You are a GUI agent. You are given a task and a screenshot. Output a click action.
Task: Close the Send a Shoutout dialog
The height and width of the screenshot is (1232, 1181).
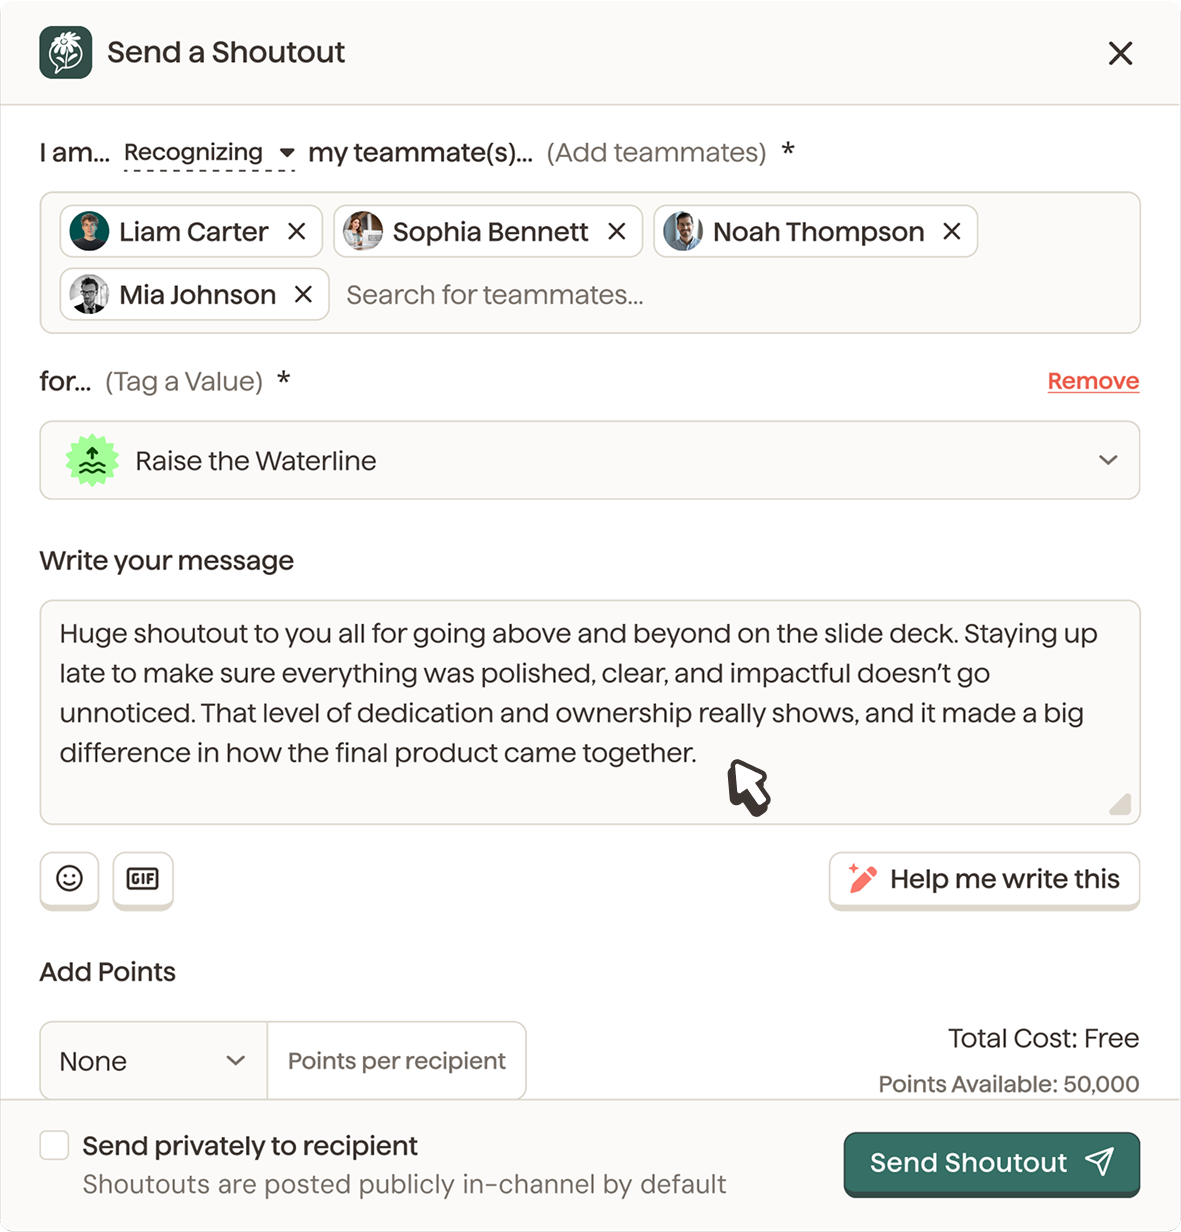click(1120, 53)
